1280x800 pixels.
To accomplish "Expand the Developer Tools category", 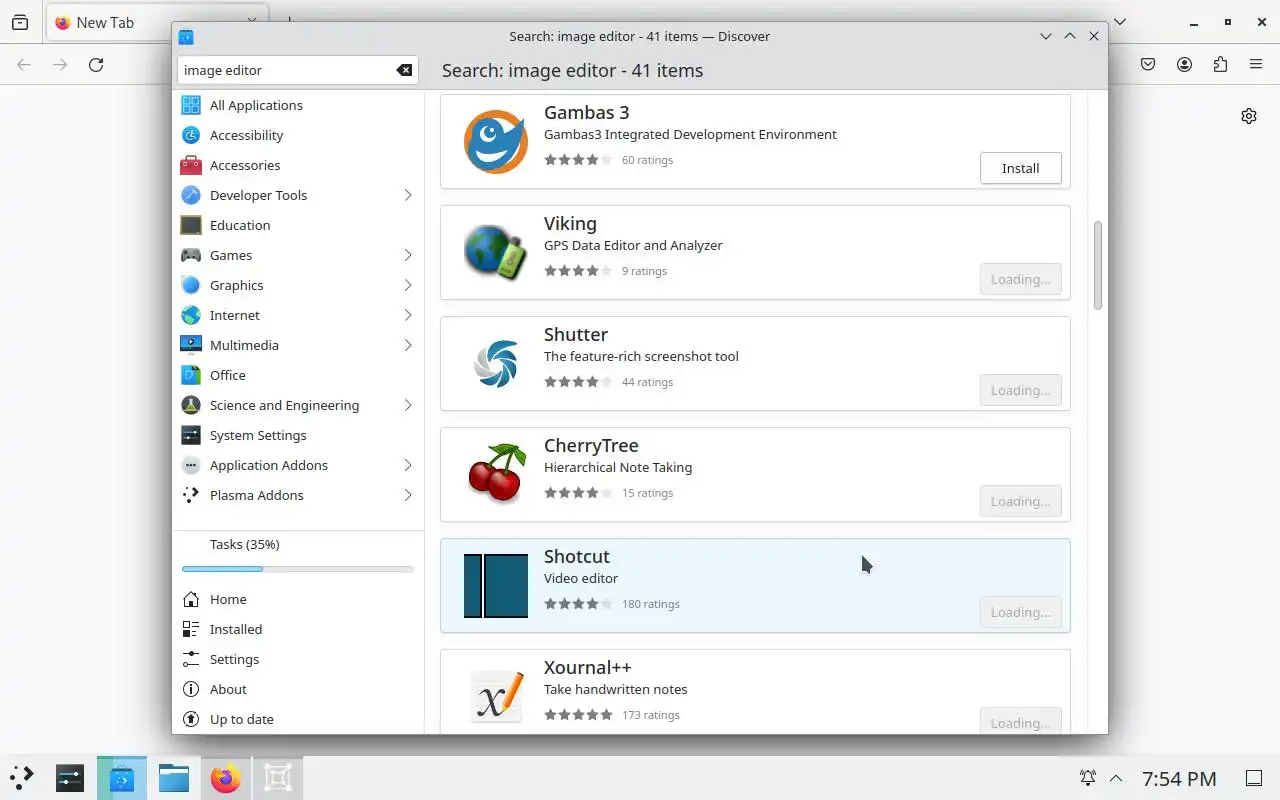I will (408, 195).
